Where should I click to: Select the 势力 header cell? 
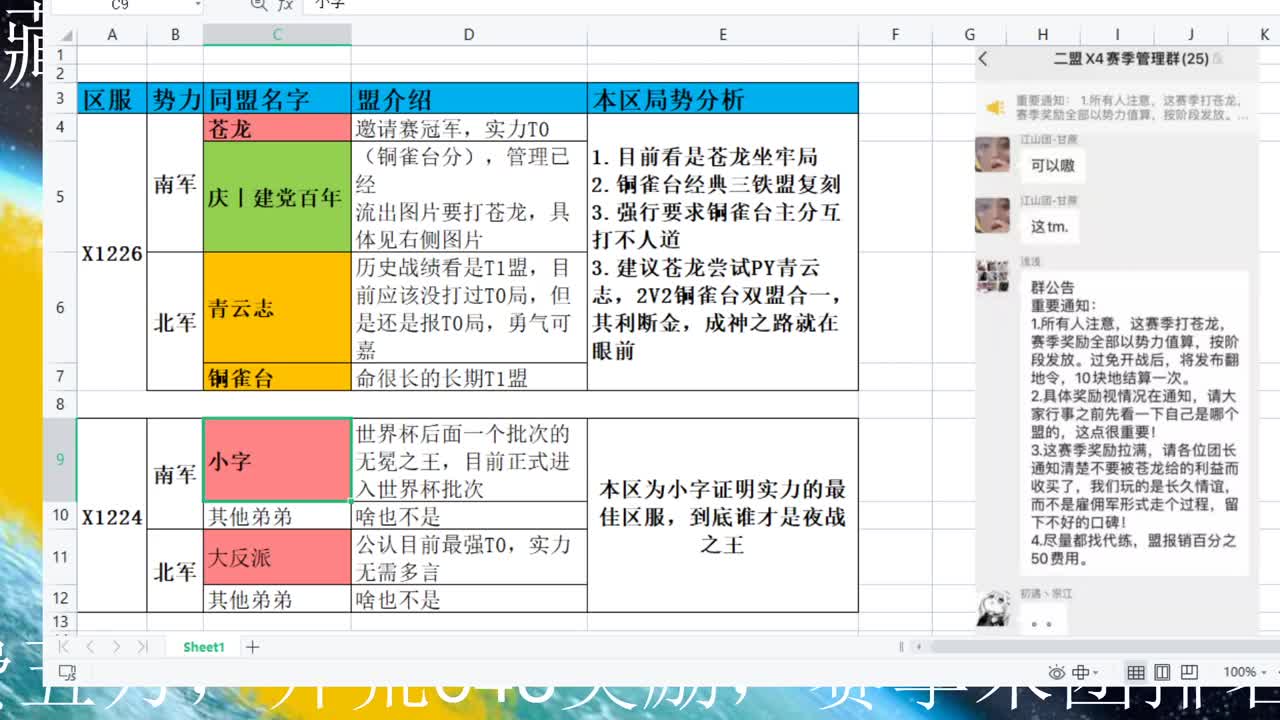pyautogui.click(x=175, y=98)
